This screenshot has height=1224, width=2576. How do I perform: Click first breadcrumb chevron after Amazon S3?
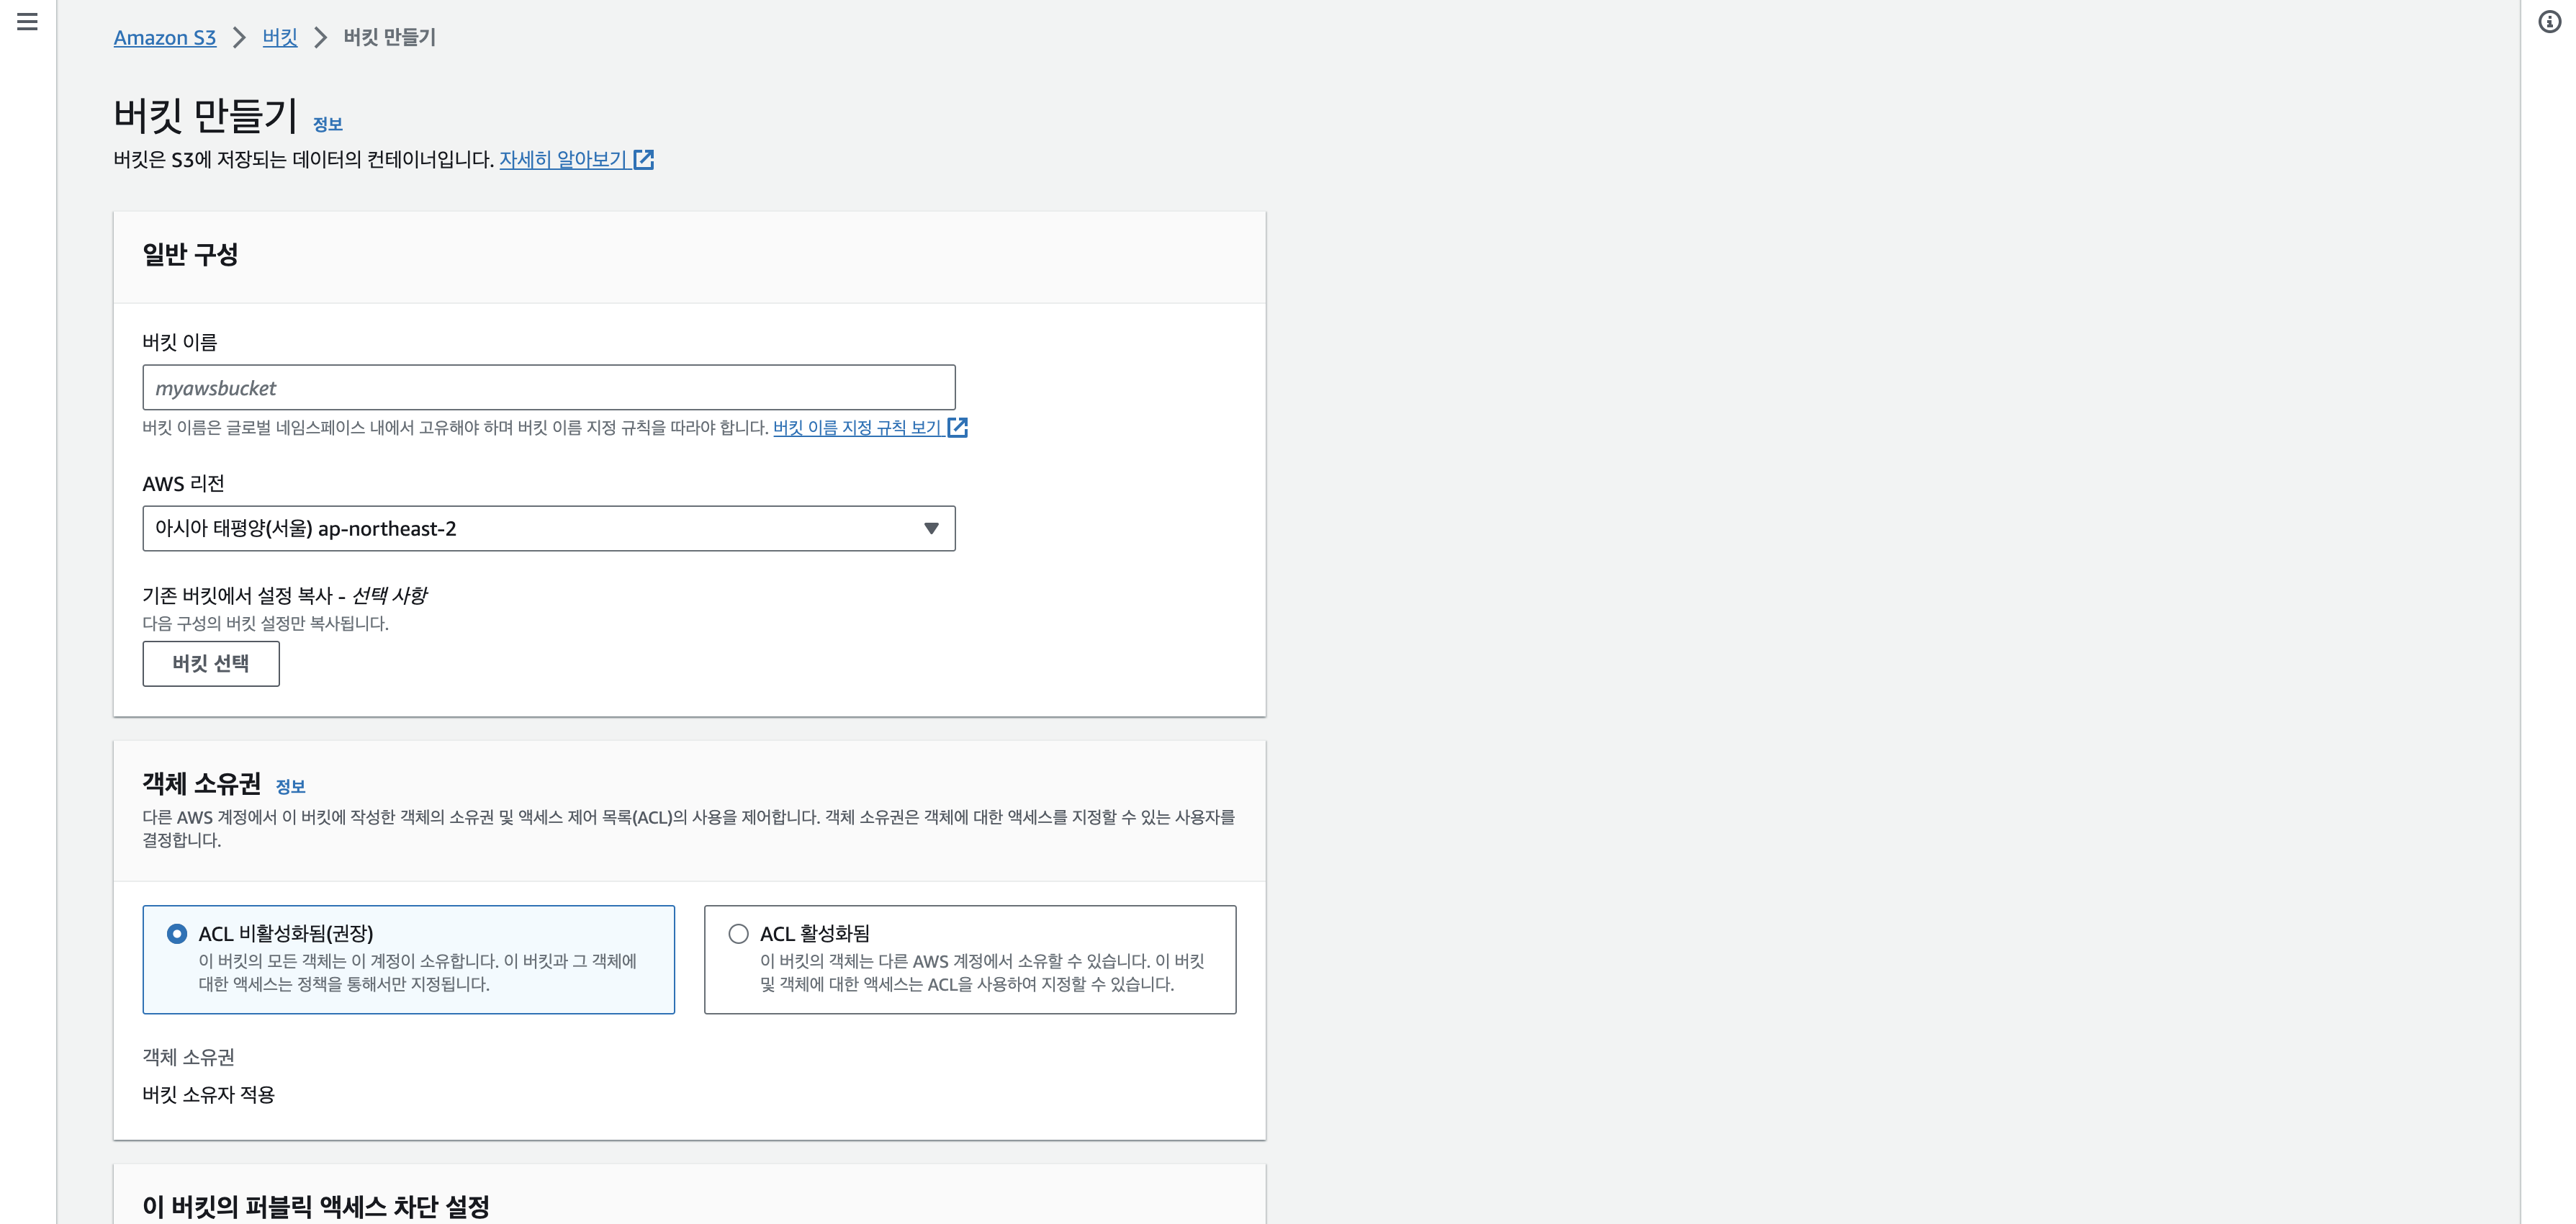(x=239, y=38)
